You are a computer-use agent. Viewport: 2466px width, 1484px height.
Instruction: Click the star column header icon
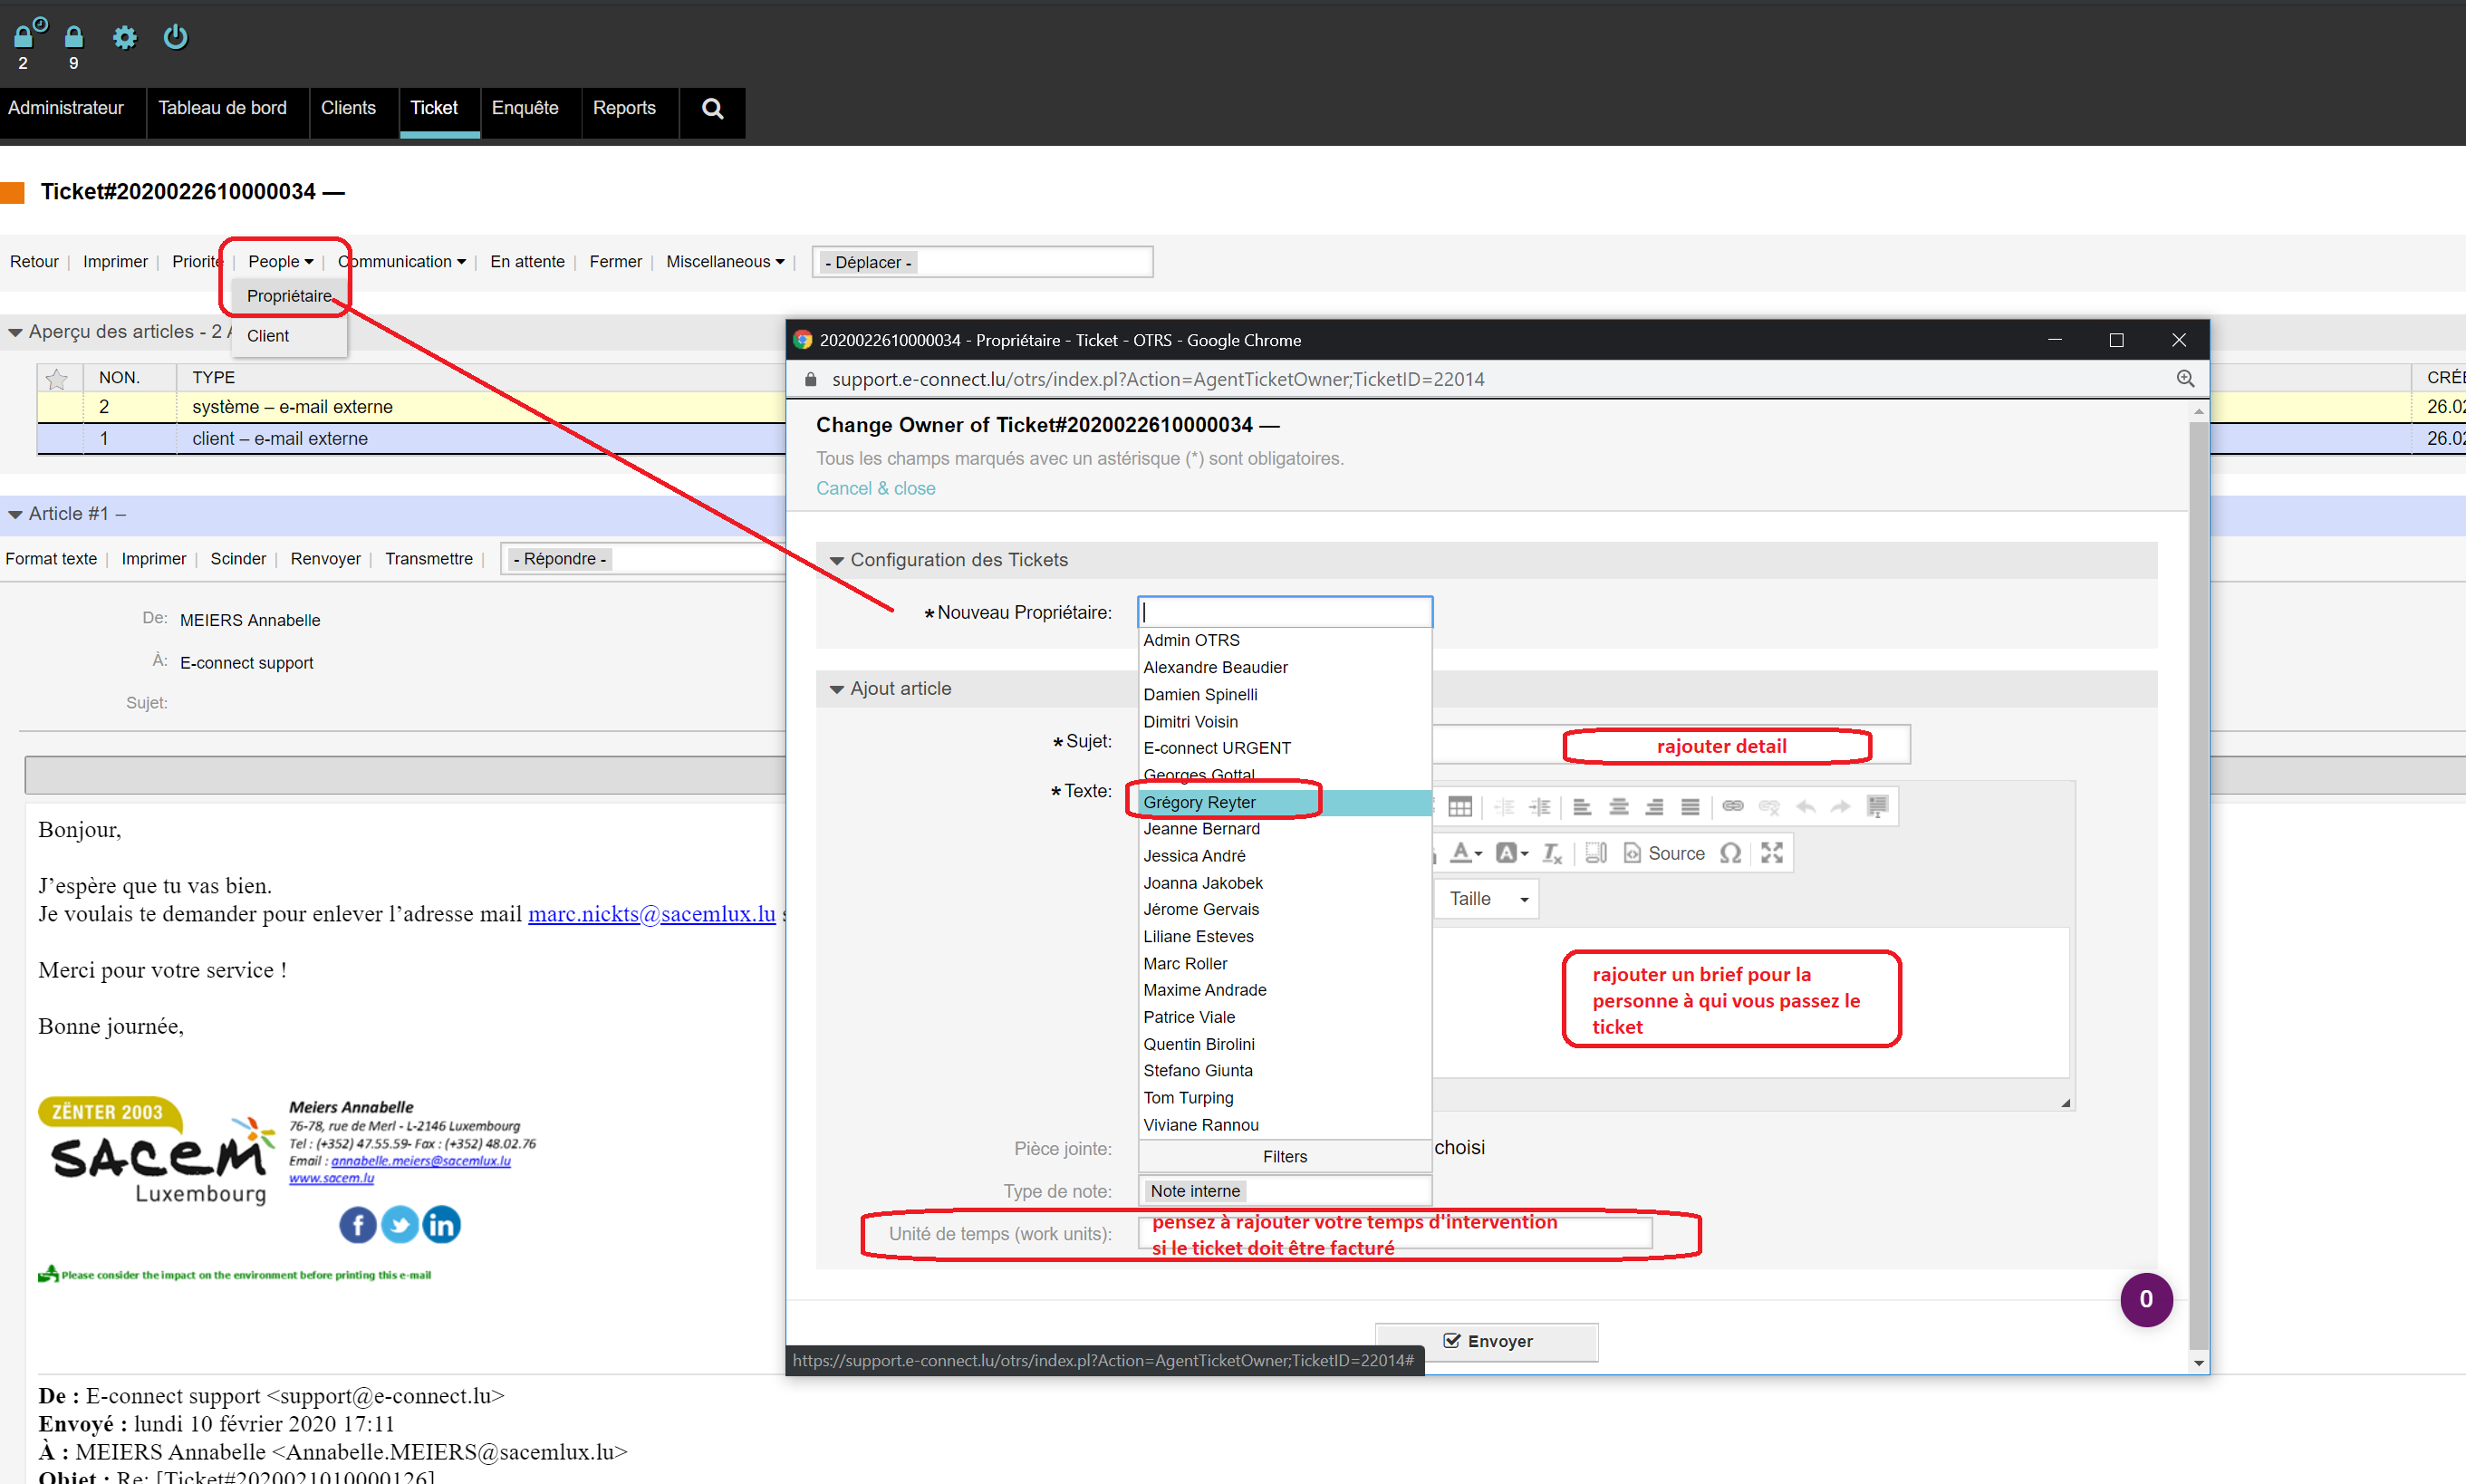57,378
